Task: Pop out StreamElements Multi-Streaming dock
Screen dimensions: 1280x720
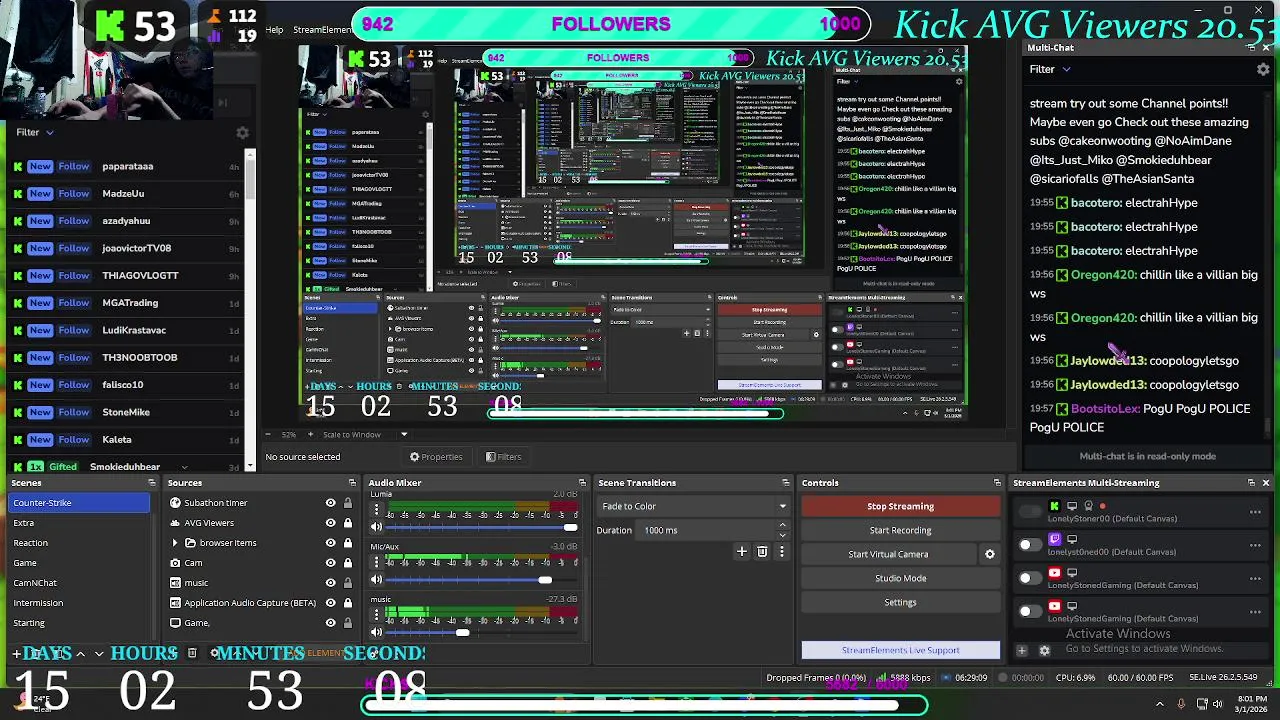Action: (x=1251, y=483)
